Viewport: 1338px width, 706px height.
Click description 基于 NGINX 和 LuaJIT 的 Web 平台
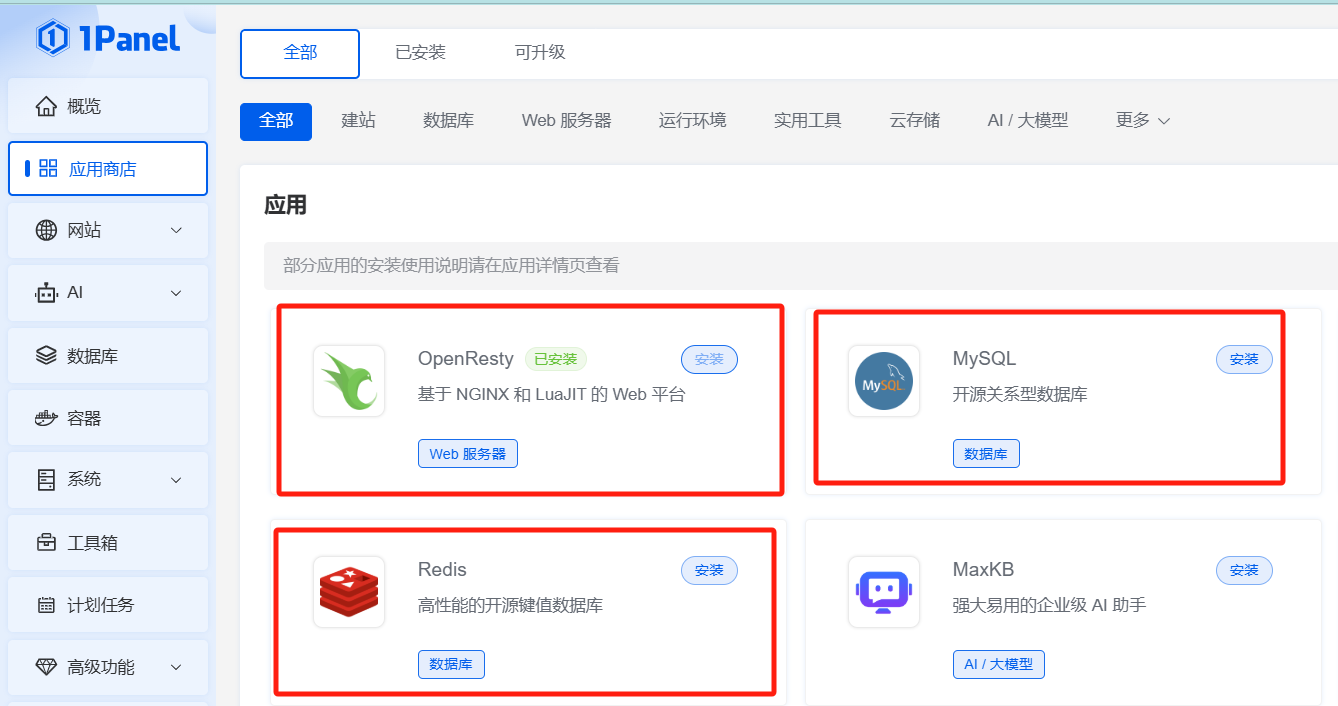pos(552,395)
